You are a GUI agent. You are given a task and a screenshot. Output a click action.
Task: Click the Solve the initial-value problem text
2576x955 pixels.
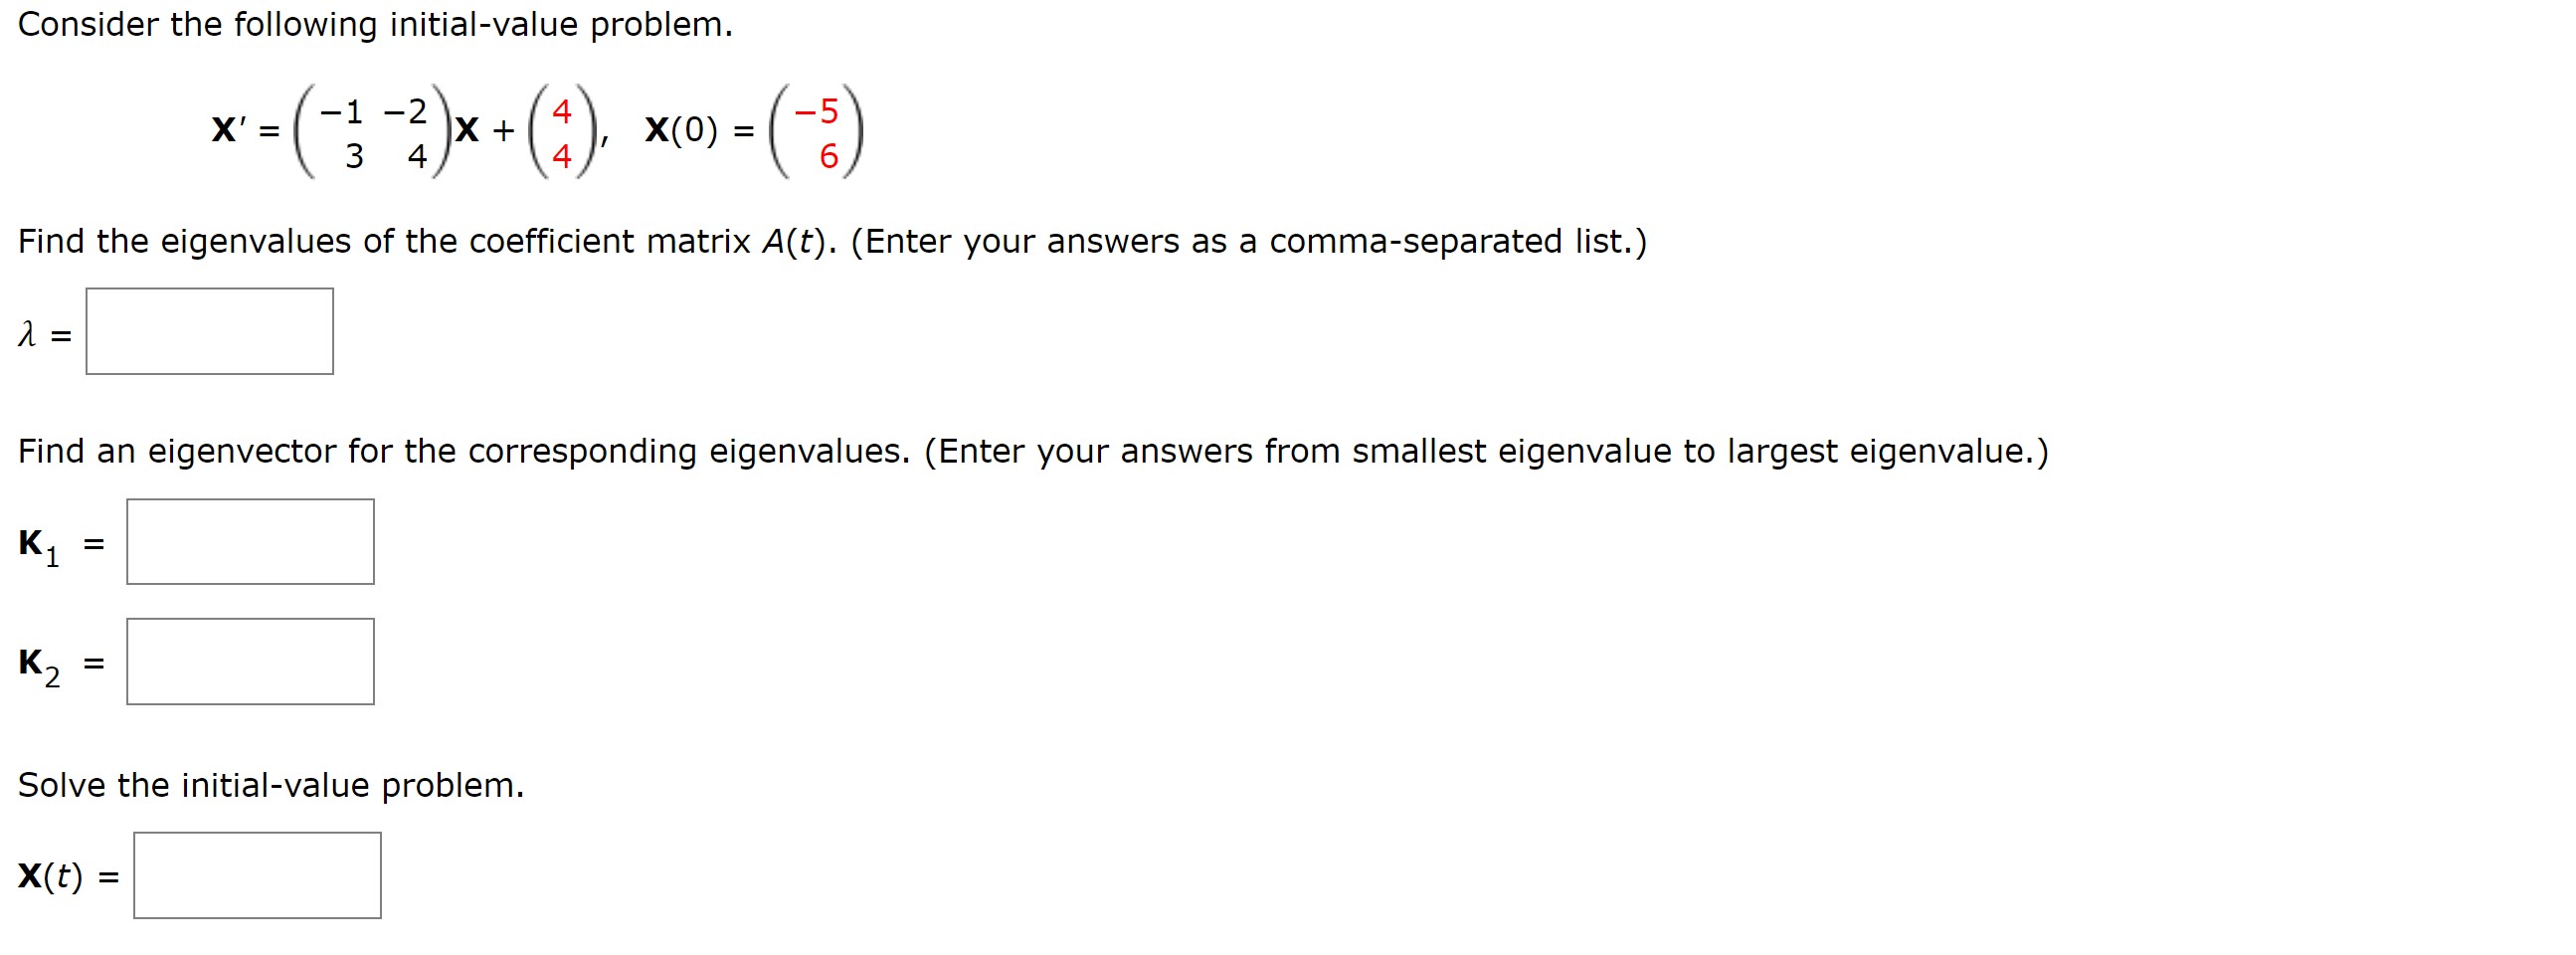[270, 785]
